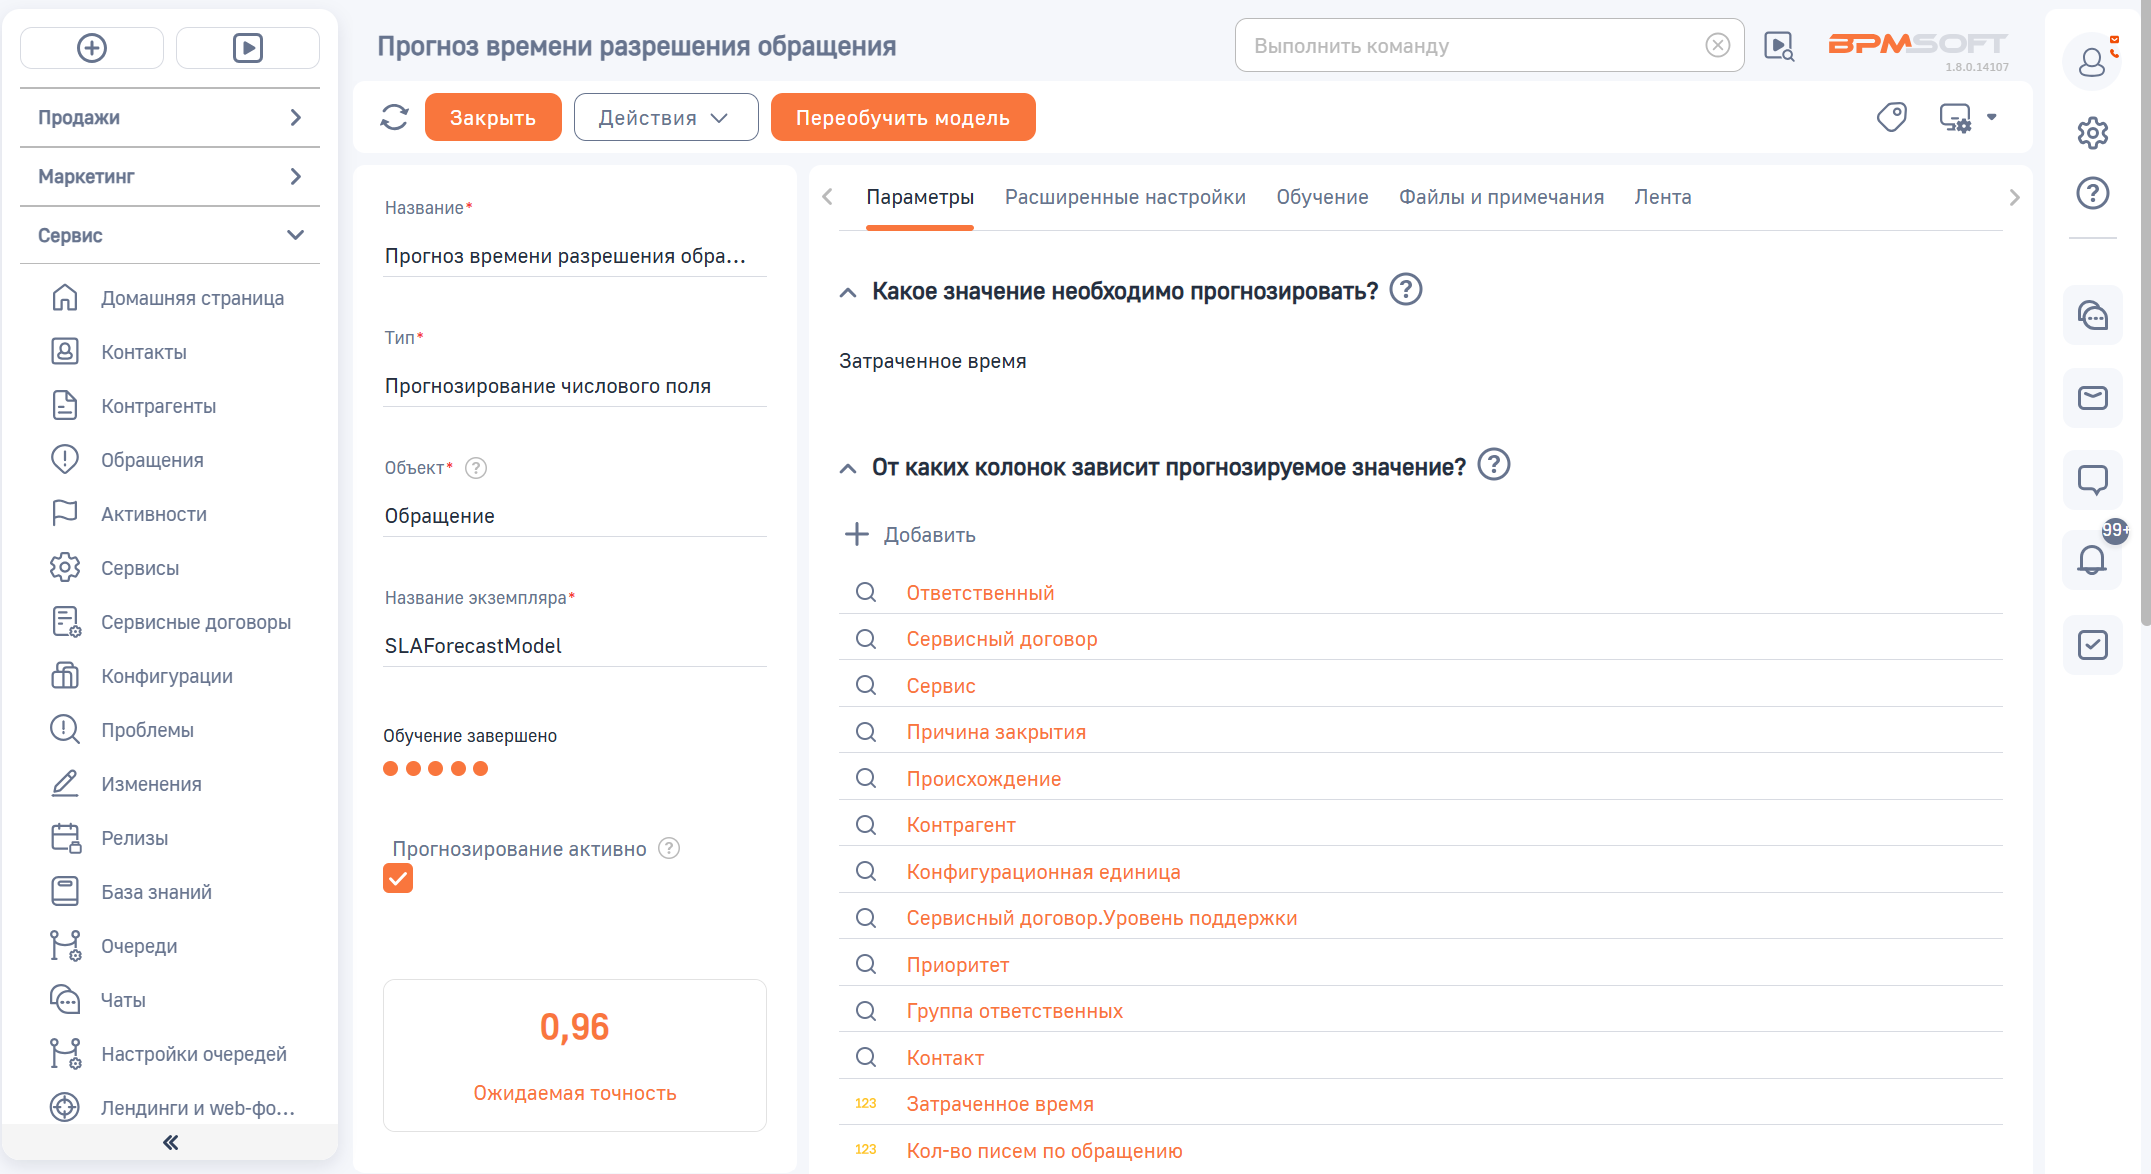2151x1174 pixels.
Task: Open the chats panel icon on the right
Action: point(2093,315)
